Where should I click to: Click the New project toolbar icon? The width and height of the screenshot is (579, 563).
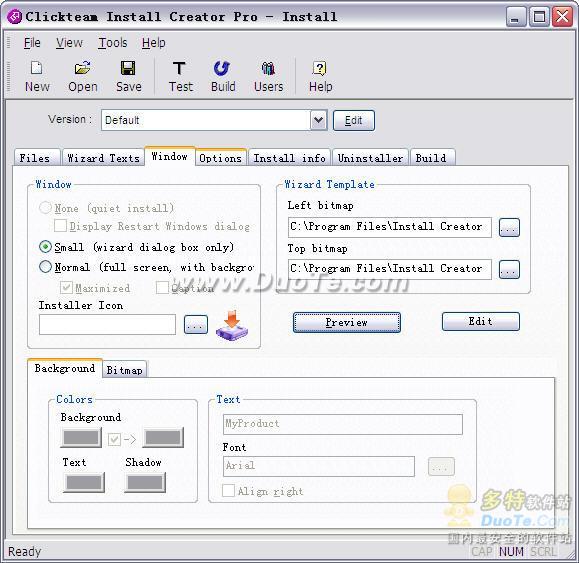[37, 77]
